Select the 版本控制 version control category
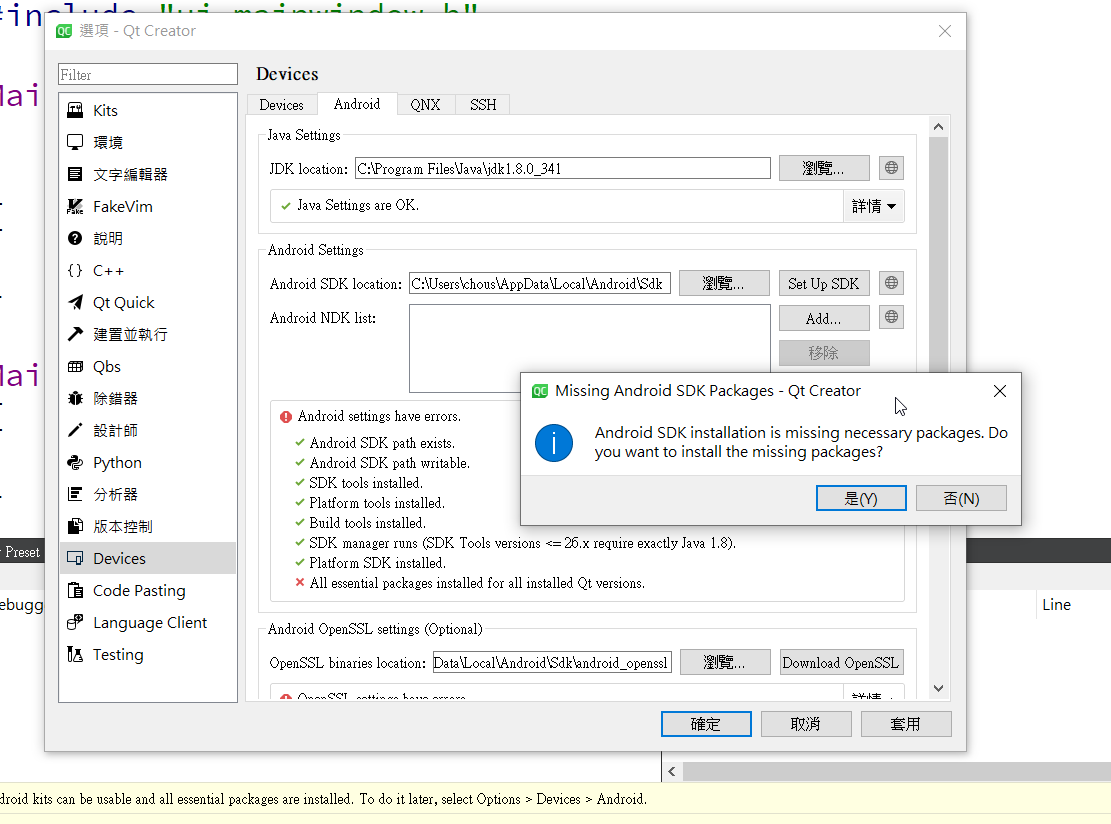The image size is (1111, 824). tap(147, 526)
